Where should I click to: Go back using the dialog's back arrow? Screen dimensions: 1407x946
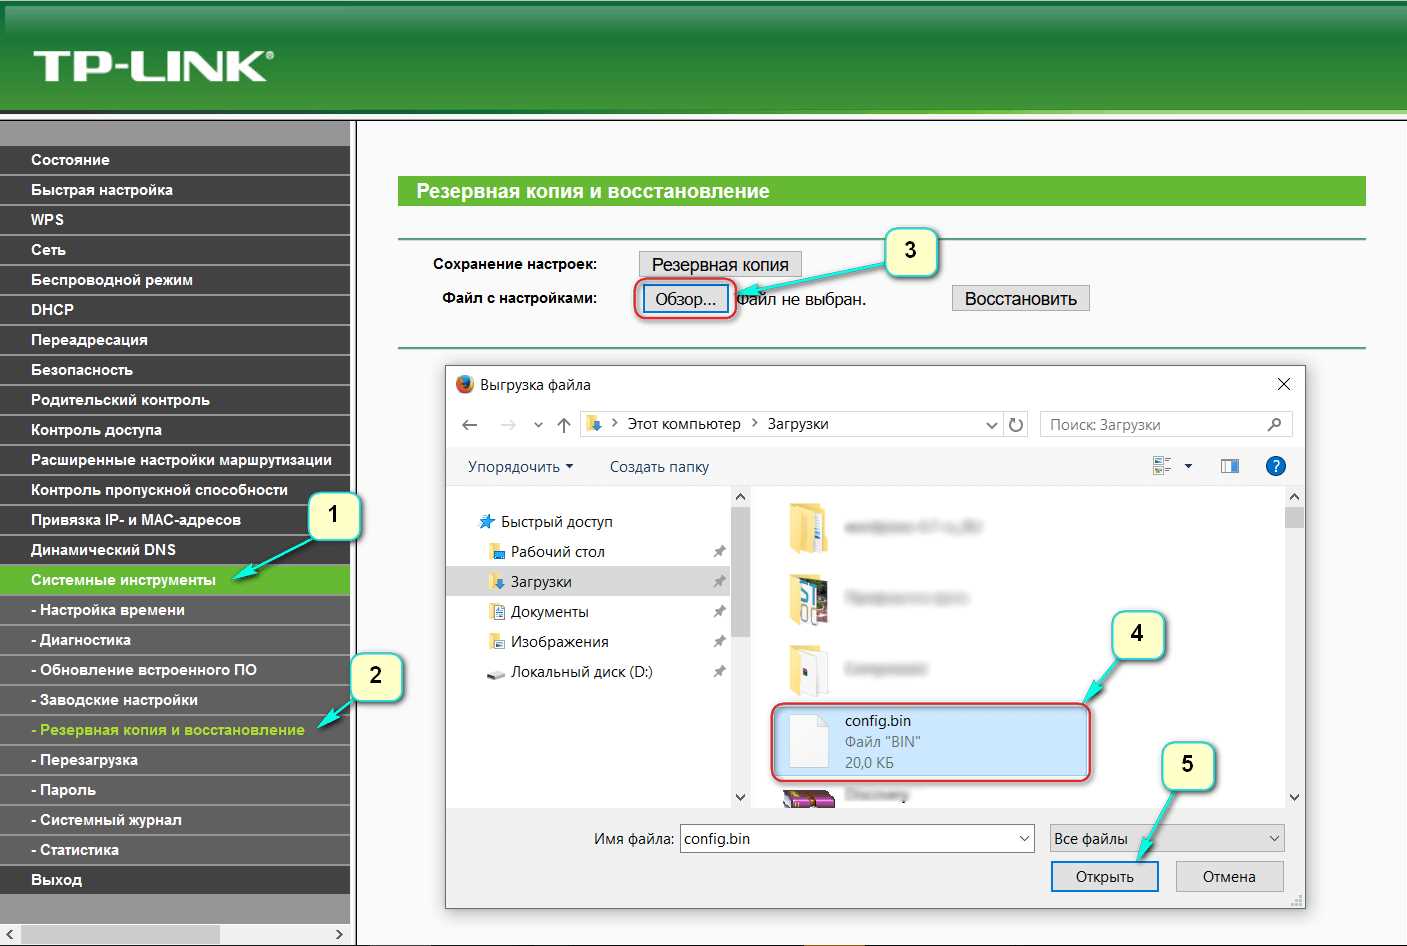pyautogui.click(x=470, y=425)
